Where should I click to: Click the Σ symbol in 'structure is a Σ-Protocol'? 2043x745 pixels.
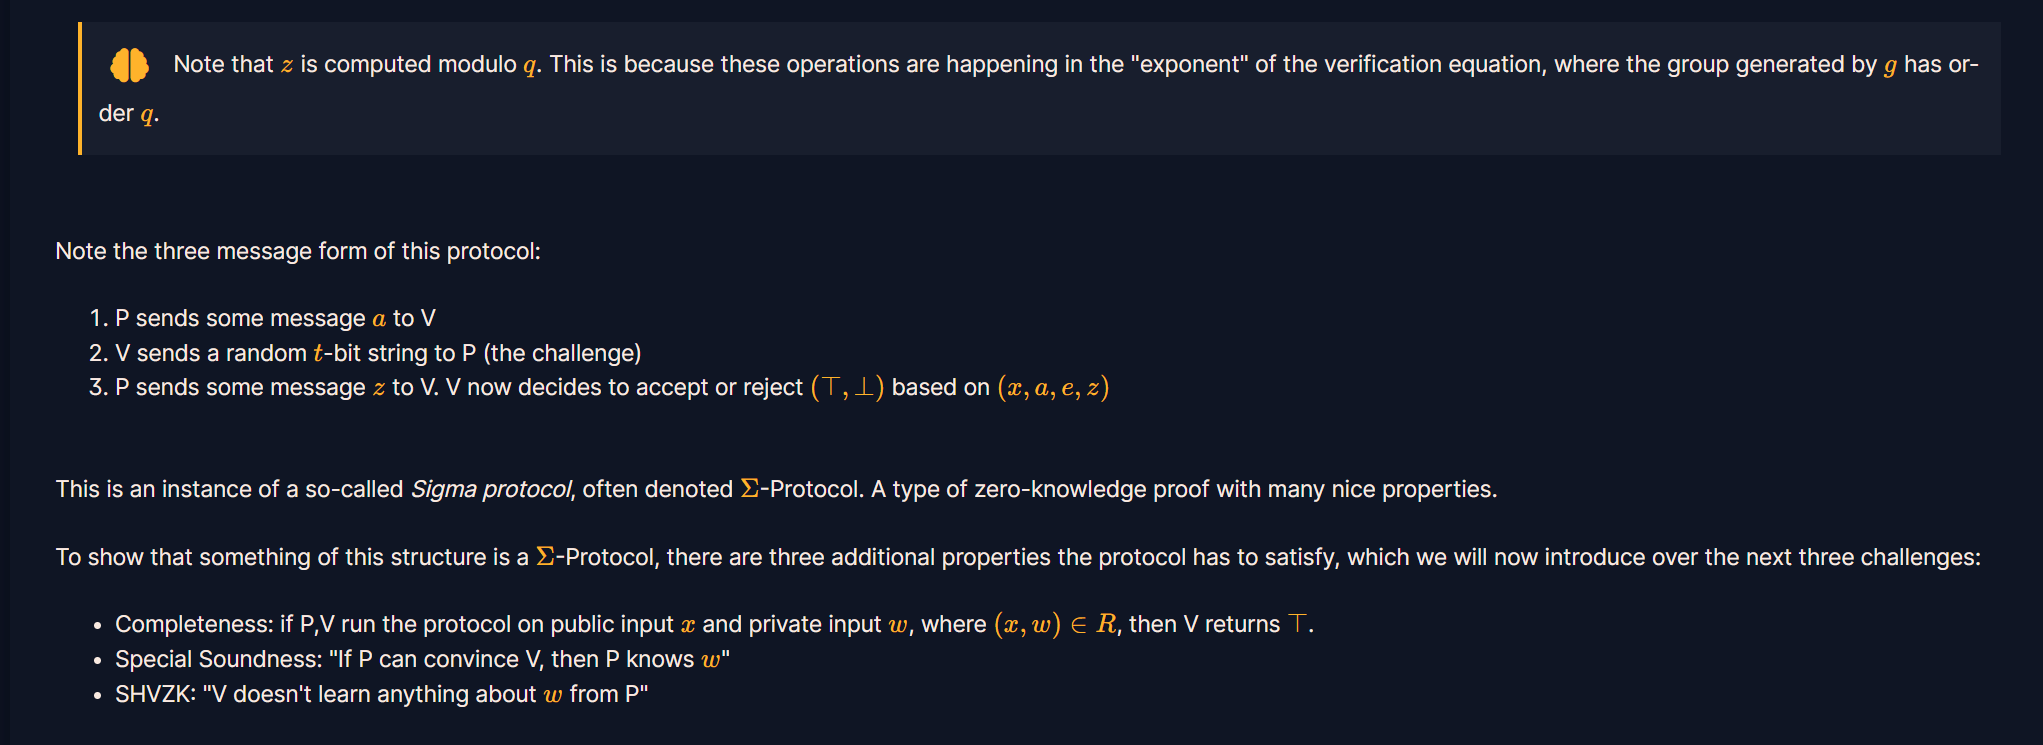coord(545,557)
